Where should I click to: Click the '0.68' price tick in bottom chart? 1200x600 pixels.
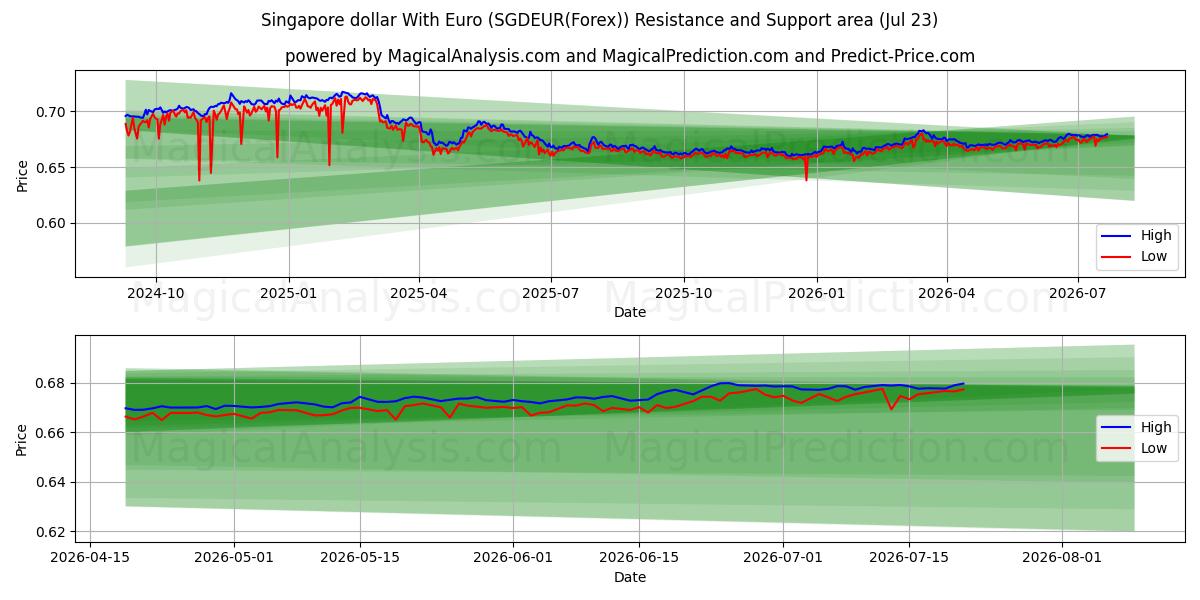coord(52,383)
